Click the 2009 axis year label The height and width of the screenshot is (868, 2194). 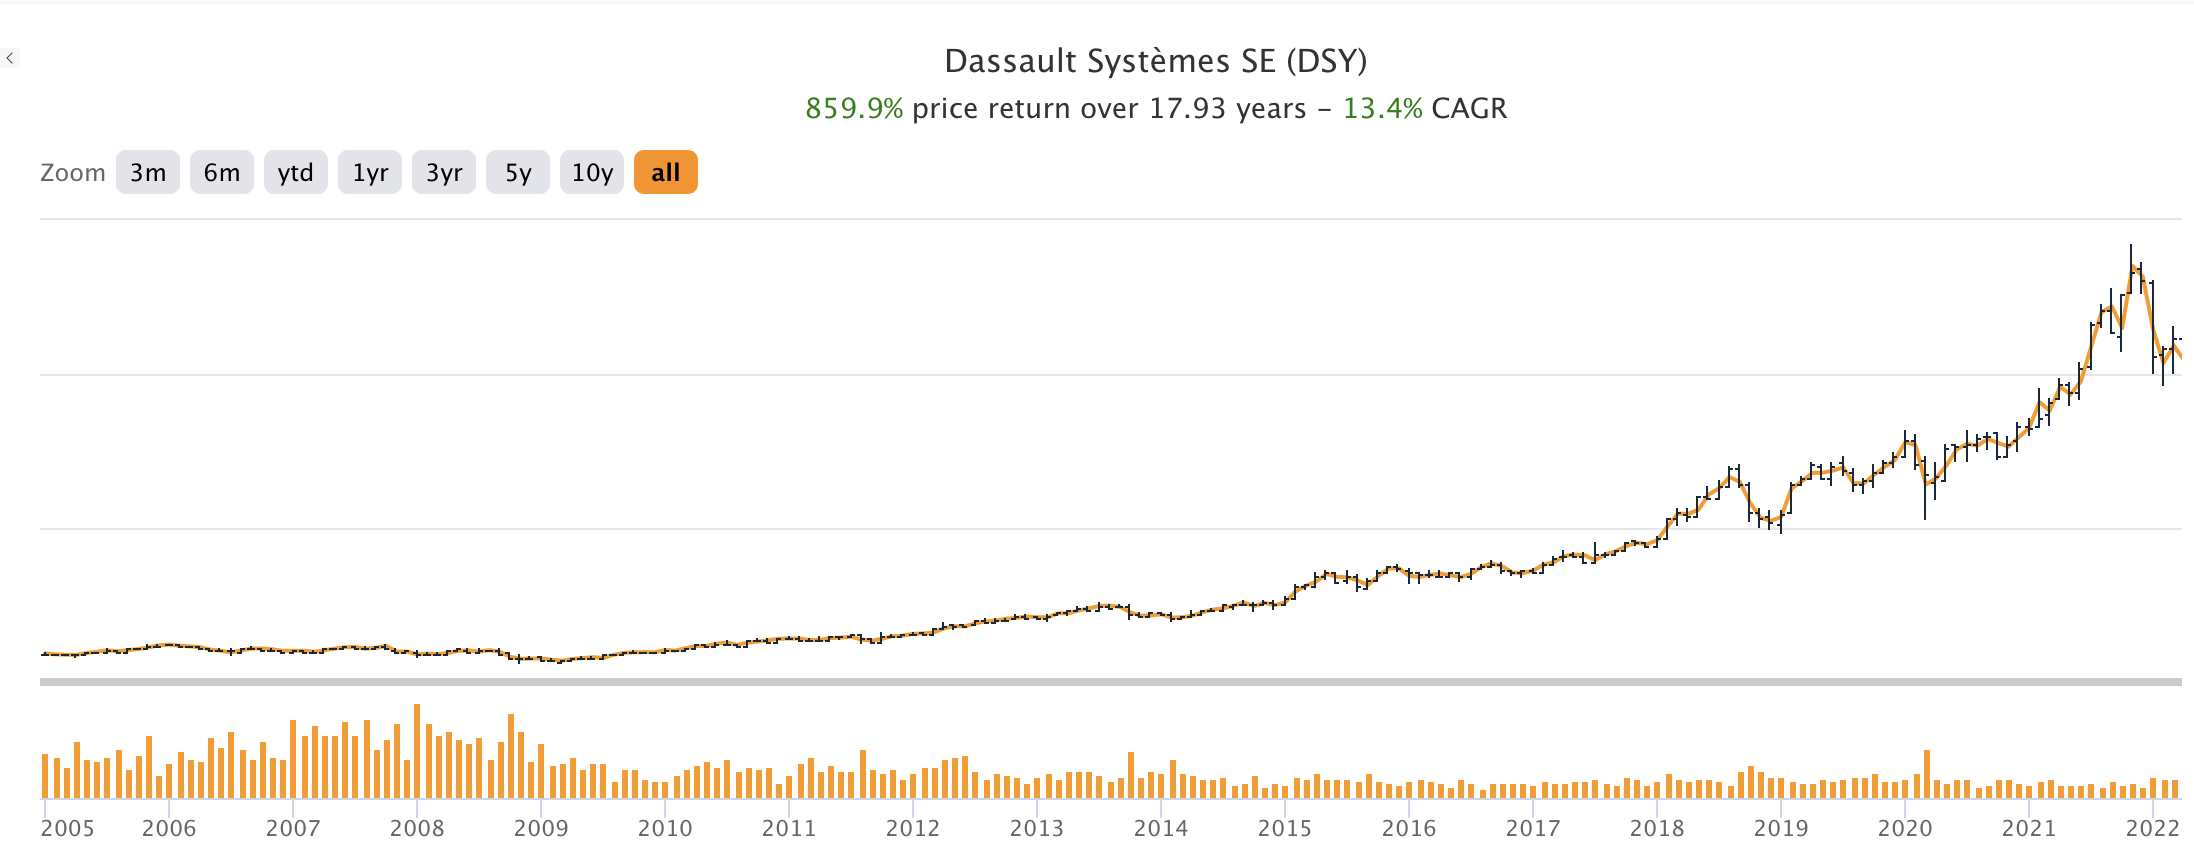pyautogui.click(x=541, y=828)
